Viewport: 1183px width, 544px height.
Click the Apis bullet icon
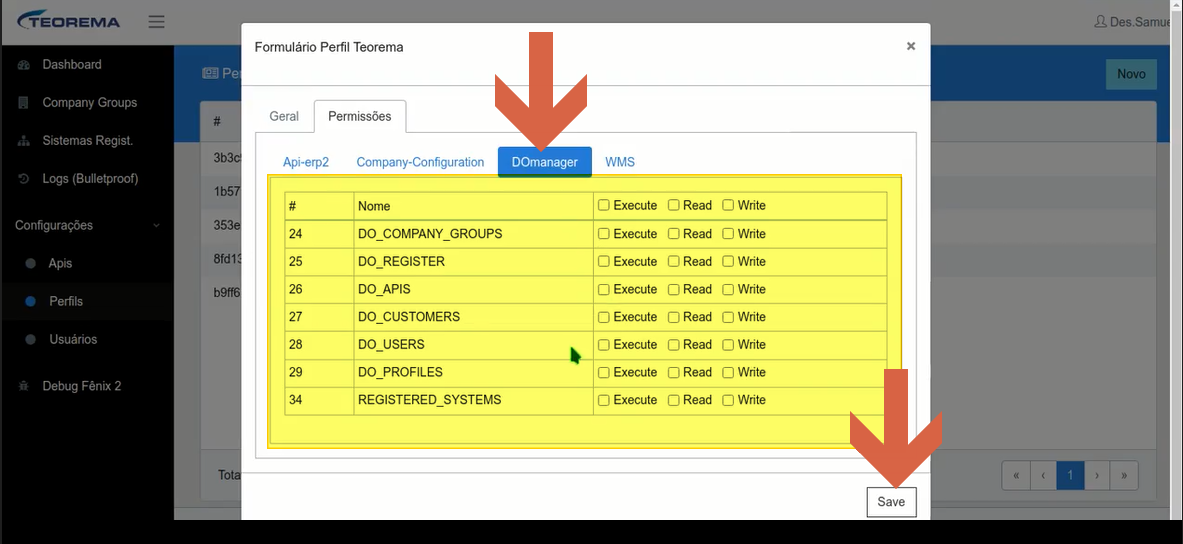coord(30,263)
